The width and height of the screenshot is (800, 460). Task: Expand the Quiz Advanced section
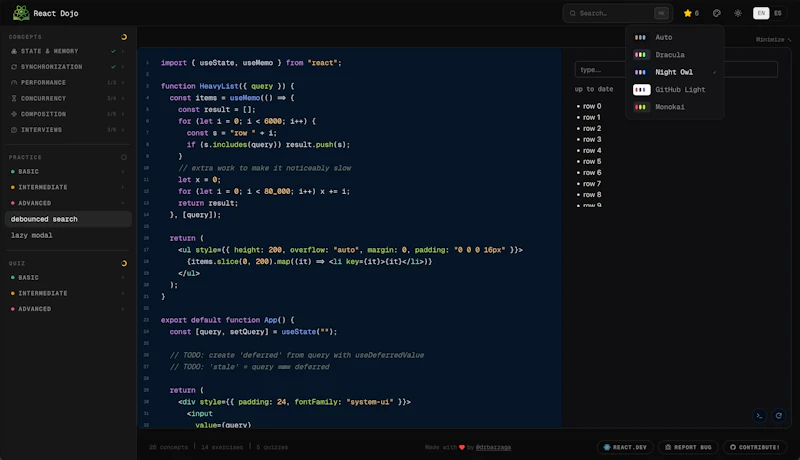point(67,309)
